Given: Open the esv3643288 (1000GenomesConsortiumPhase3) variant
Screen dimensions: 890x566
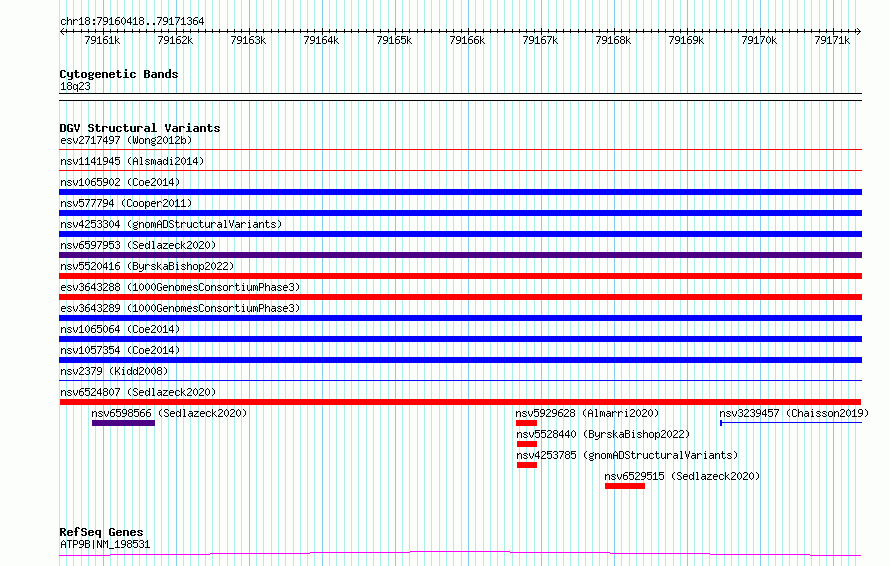Looking at the screenshot, I should point(180,287).
